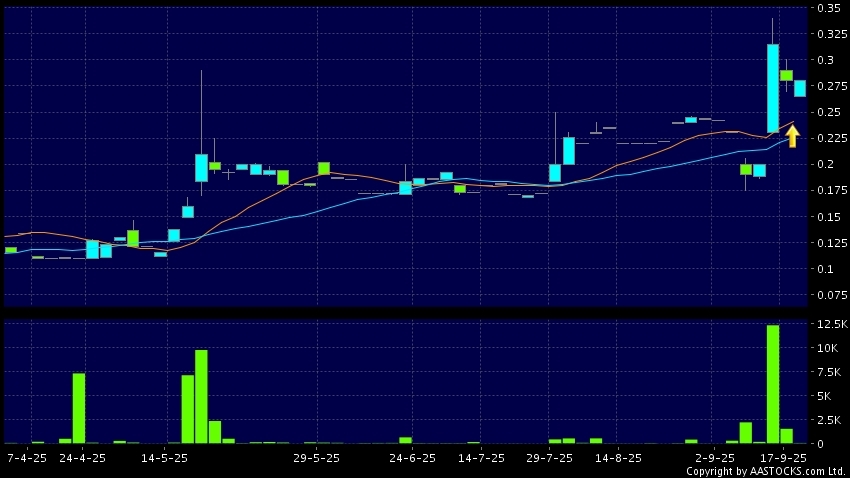Screen dimensions: 850x478
Task: Select the 0.3 price level label
Action: [826, 60]
